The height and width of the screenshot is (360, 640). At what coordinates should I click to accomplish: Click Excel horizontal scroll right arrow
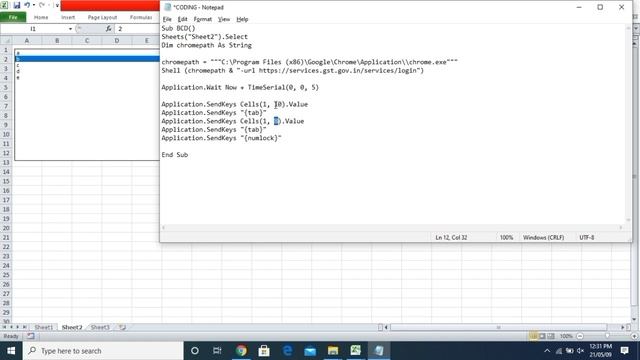[623, 327]
